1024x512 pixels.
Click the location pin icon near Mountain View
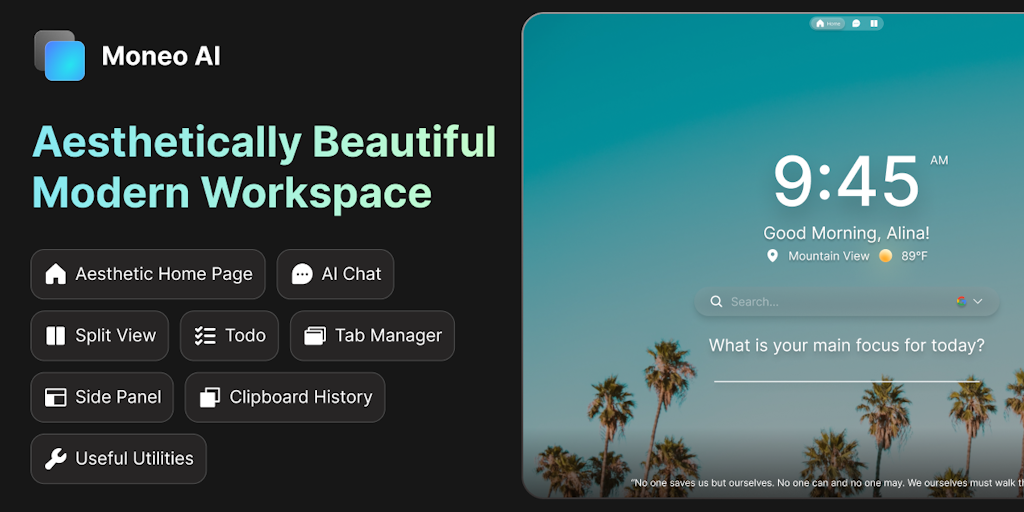(x=773, y=256)
